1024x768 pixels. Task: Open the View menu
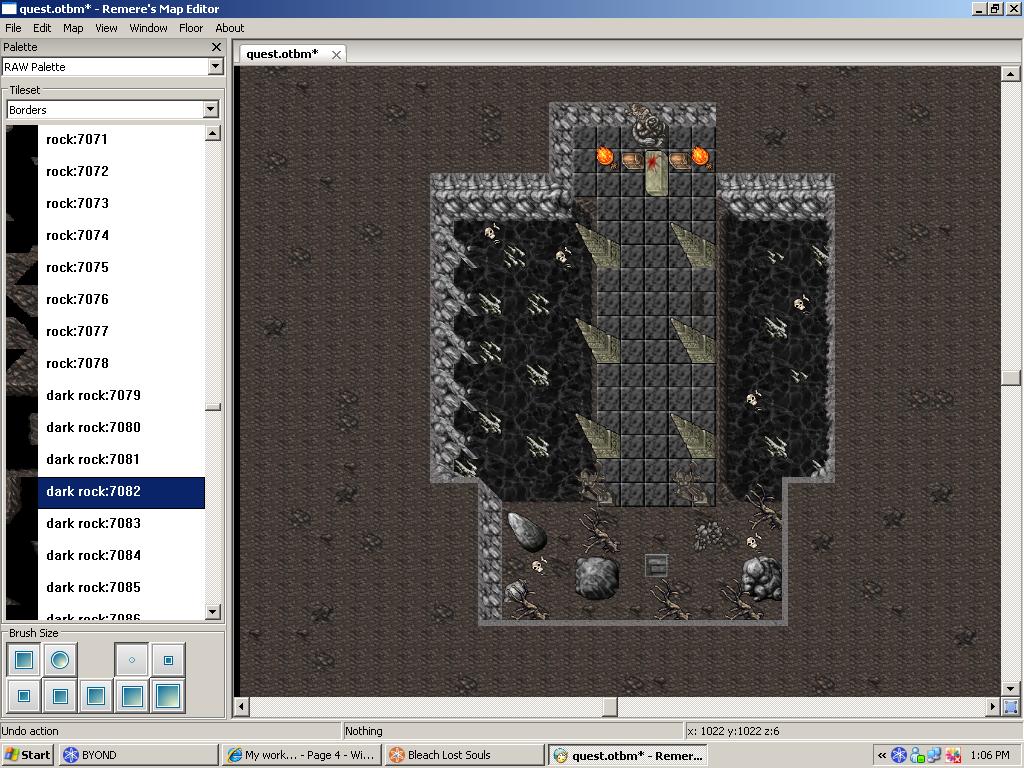(x=106, y=28)
